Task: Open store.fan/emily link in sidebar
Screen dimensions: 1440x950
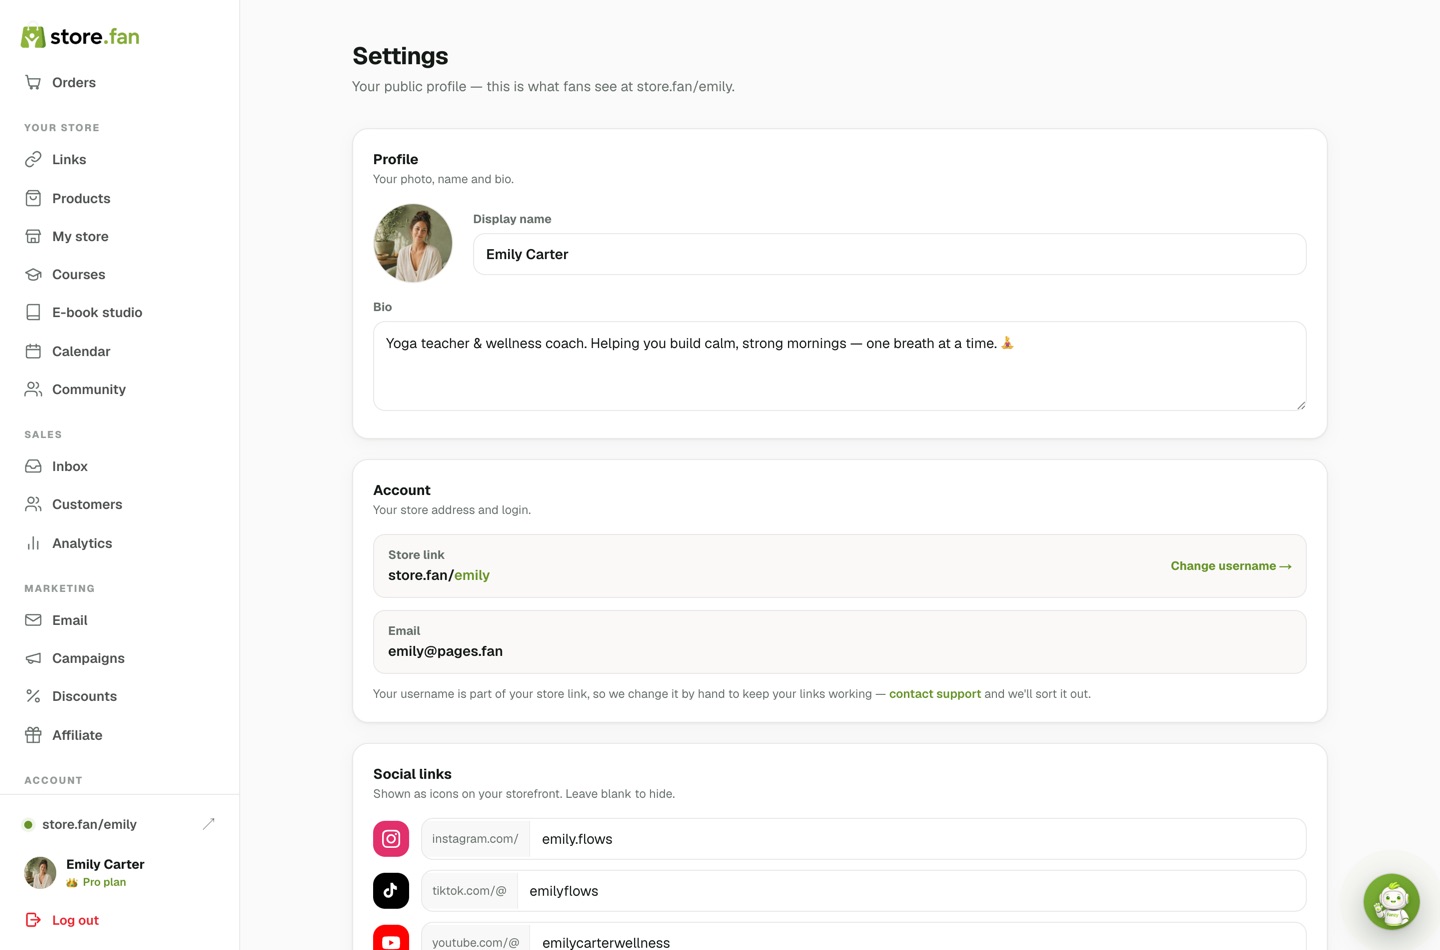Action: [x=89, y=824]
